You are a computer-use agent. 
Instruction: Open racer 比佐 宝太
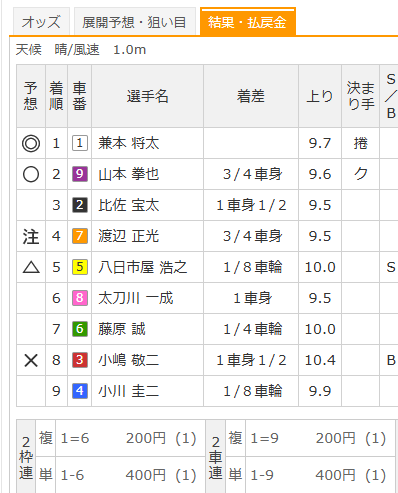coord(129,205)
